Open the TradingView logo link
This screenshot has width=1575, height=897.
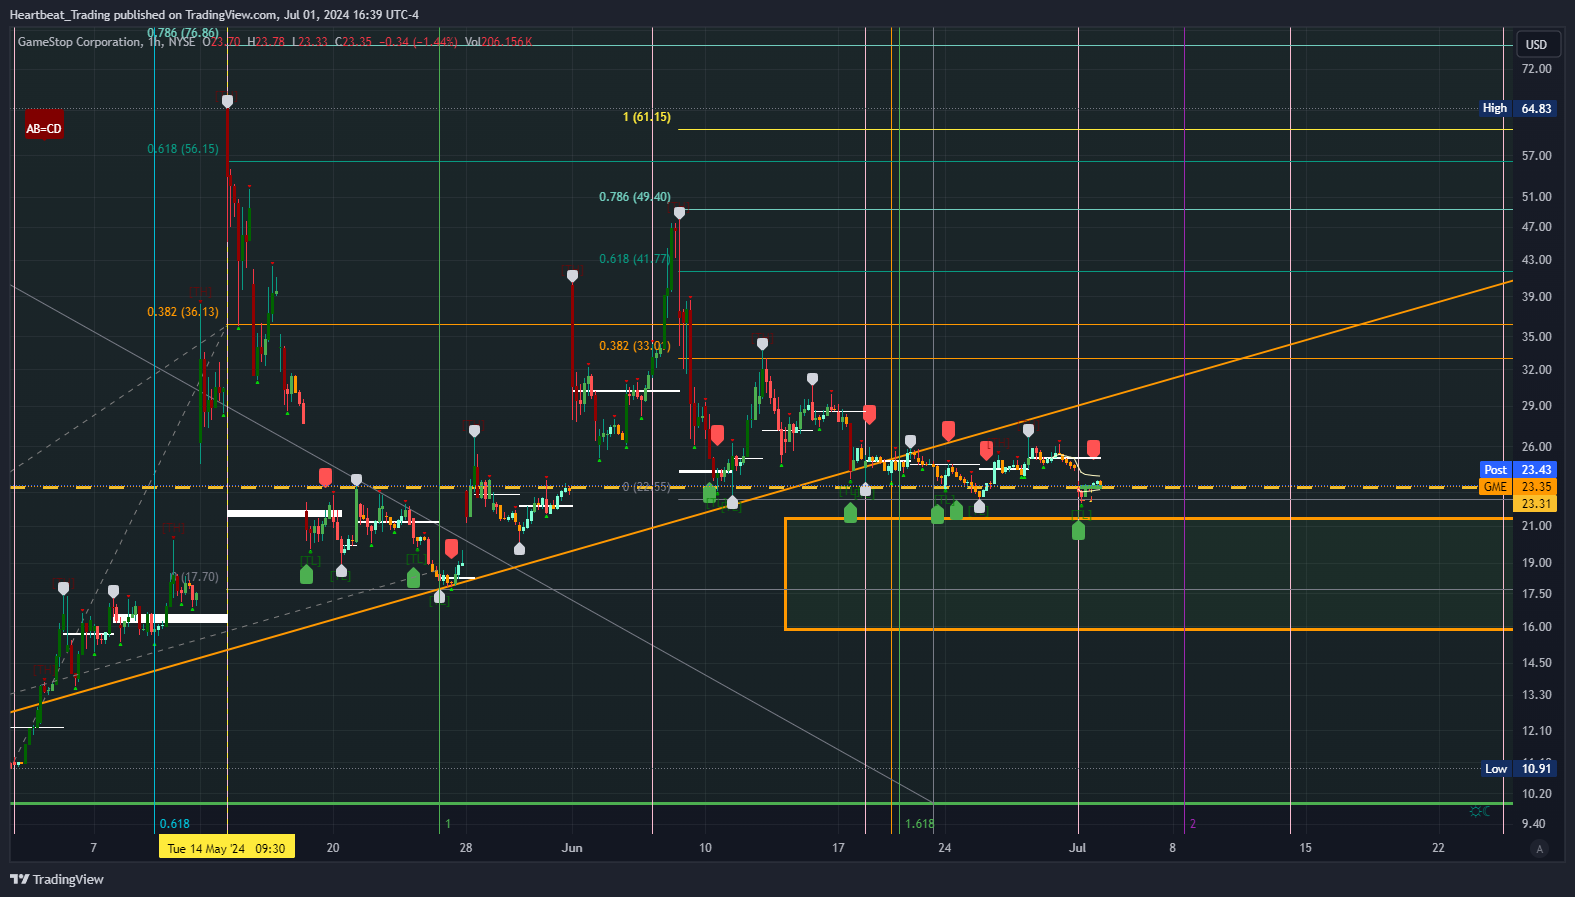57,879
